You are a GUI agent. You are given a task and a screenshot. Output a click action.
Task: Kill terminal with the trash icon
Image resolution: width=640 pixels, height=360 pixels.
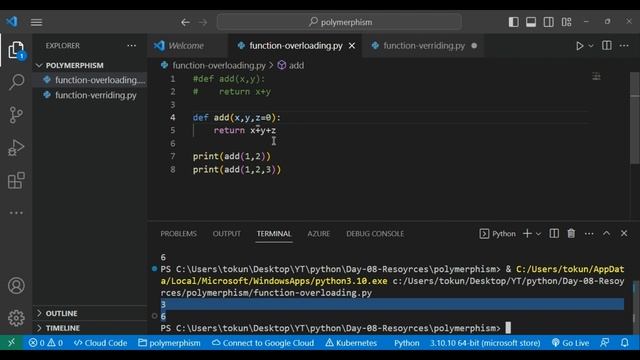pos(571,233)
